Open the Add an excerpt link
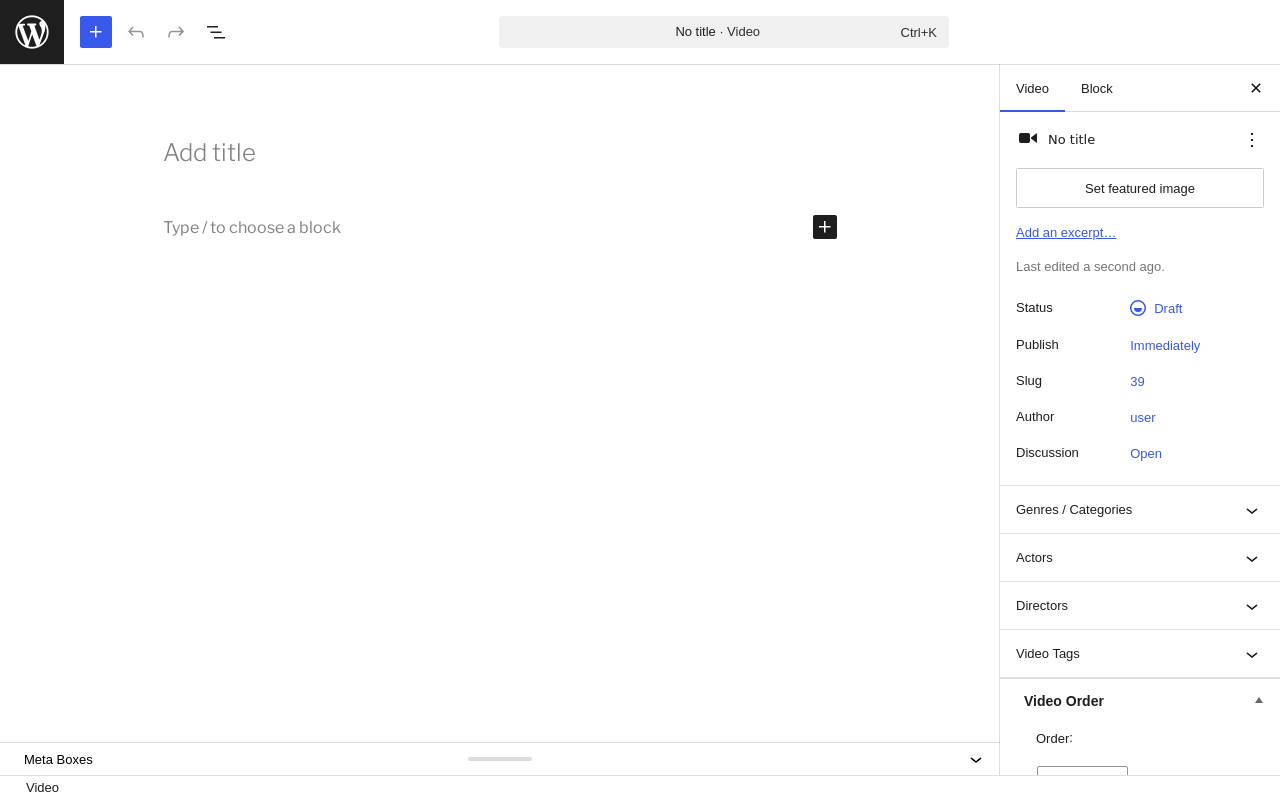This screenshot has height=800, width=1280. point(1066,233)
